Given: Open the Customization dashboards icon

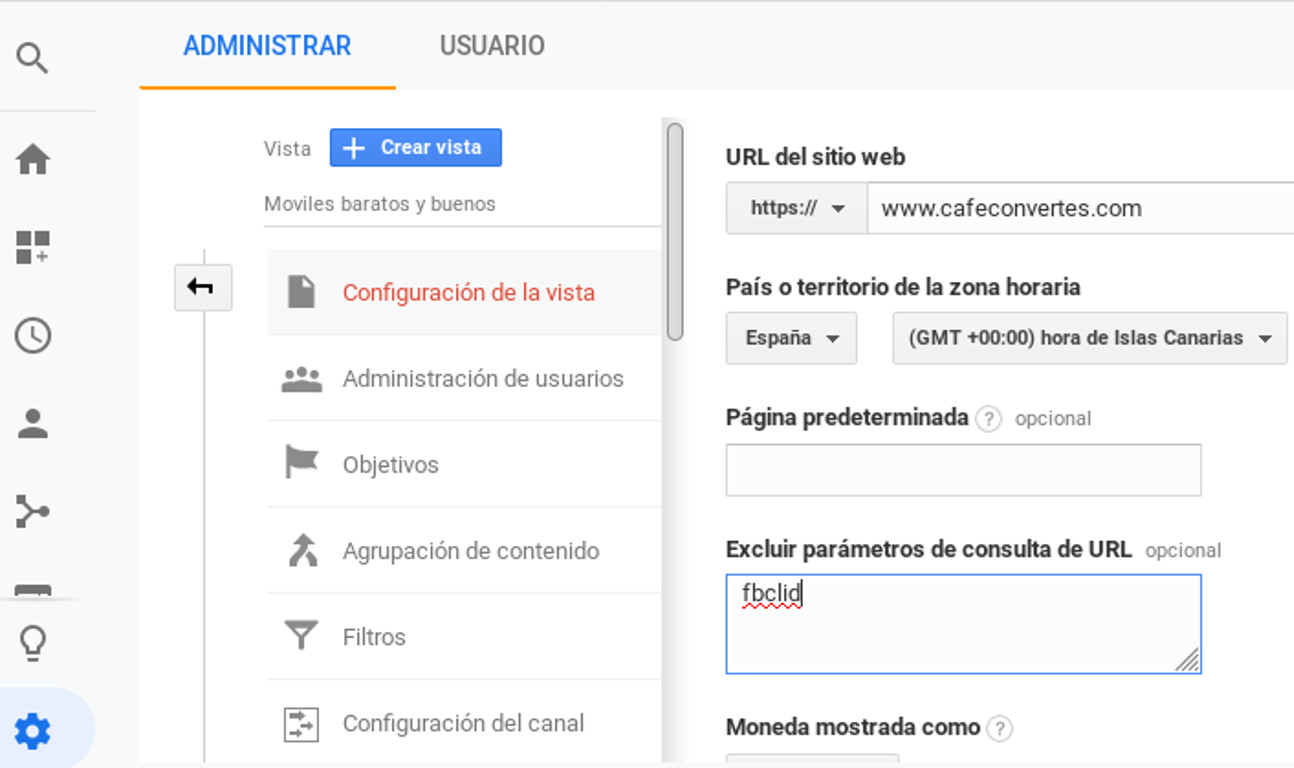Looking at the screenshot, I should coord(33,247).
